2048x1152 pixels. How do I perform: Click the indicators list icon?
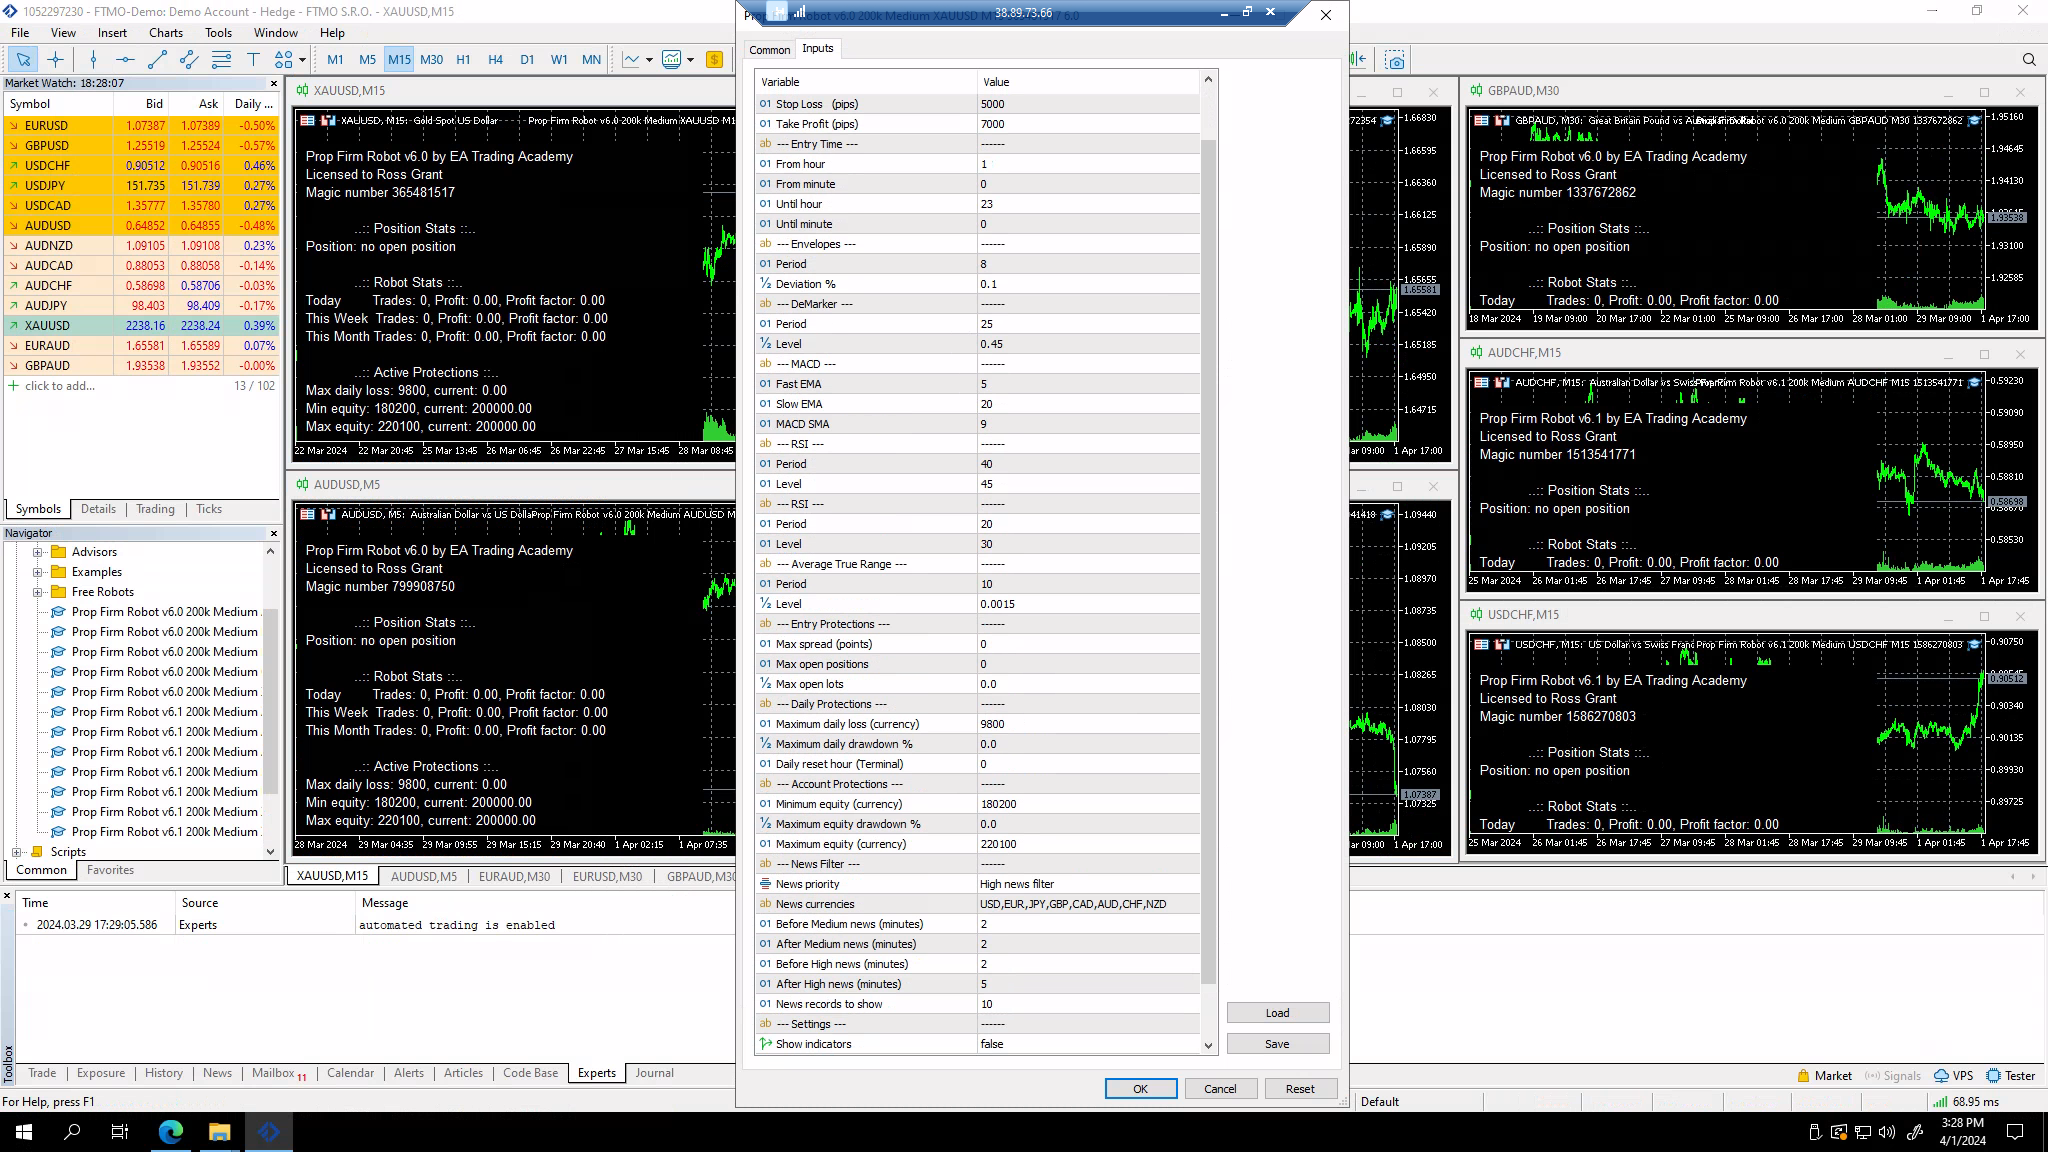(672, 59)
